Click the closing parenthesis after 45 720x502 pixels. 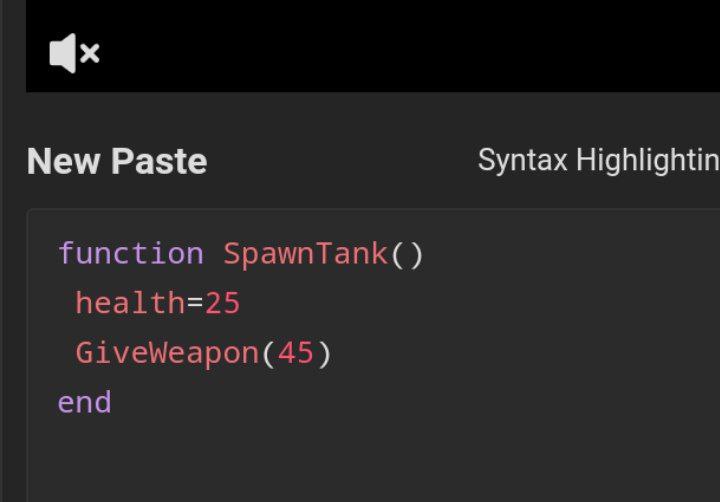pos(324,354)
